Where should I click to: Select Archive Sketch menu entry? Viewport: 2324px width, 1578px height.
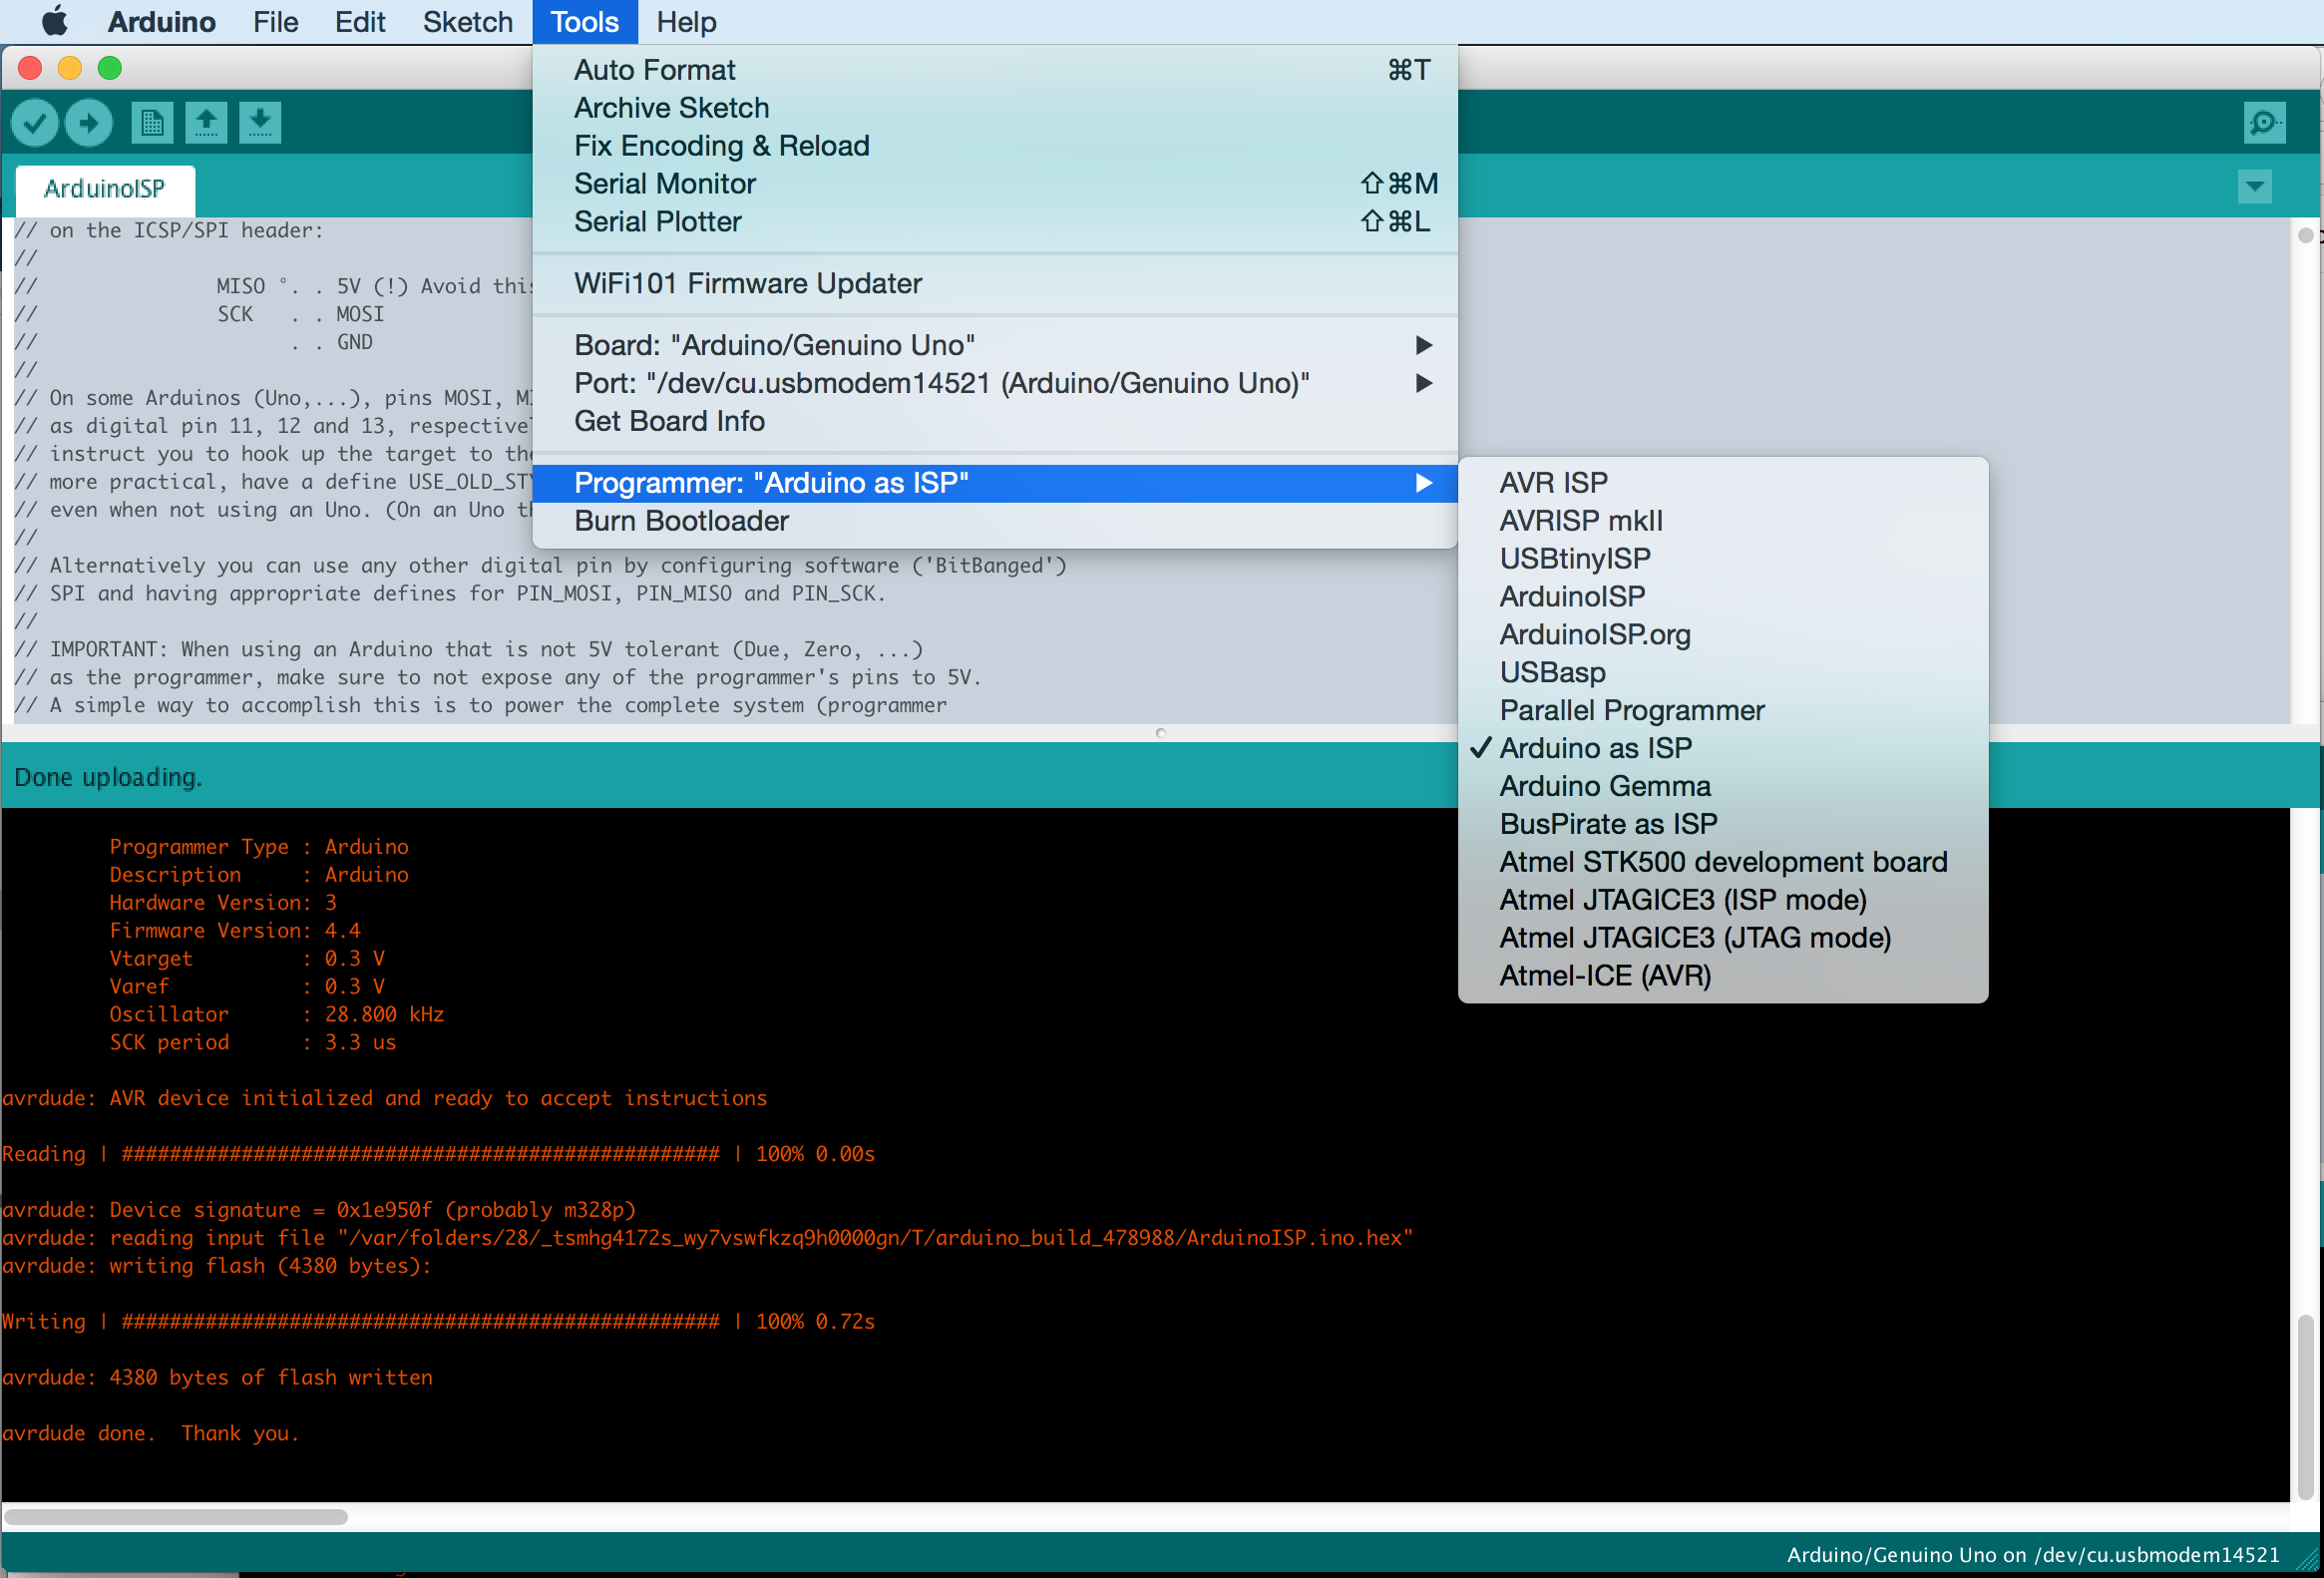tap(995, 108)
